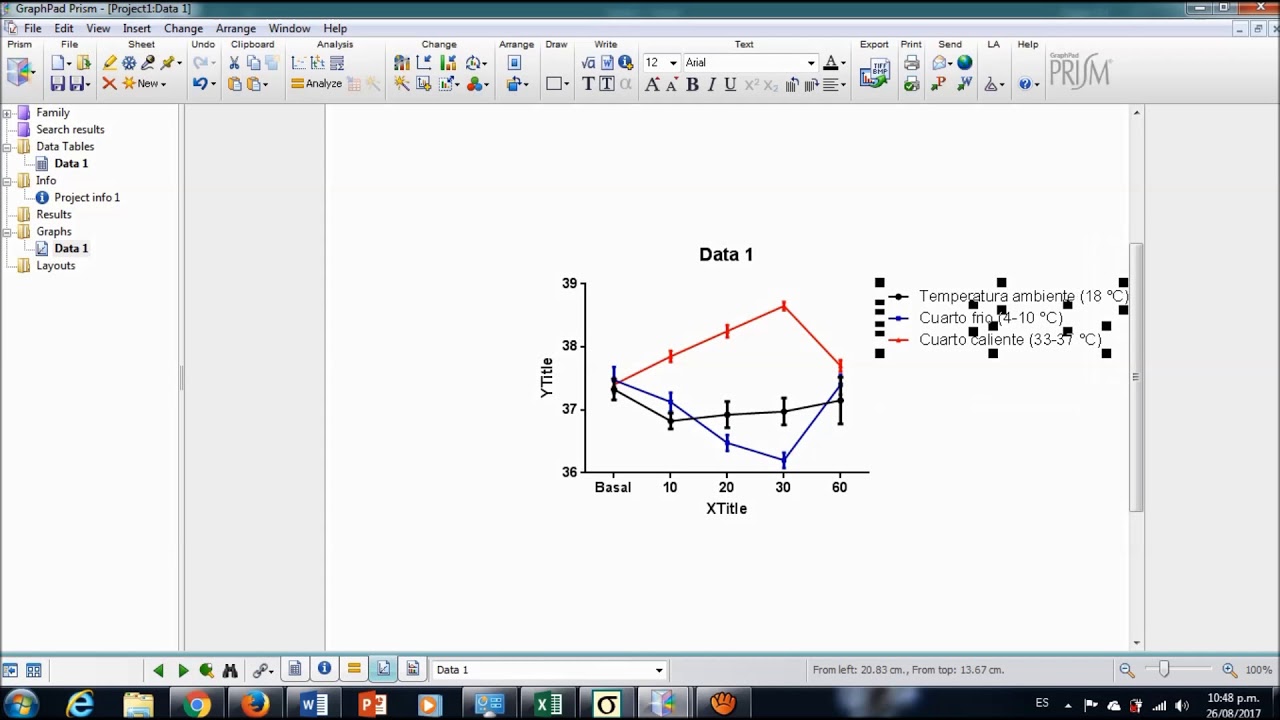Viewport: 1280px width, 720px height.
Task: Toggle Bold text formatting
Action: pyautogui.click(x=692, y=85)
